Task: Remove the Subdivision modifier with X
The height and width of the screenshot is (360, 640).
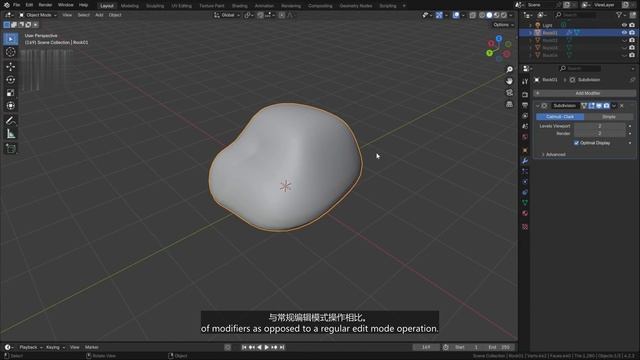Action: pos(622,106)
